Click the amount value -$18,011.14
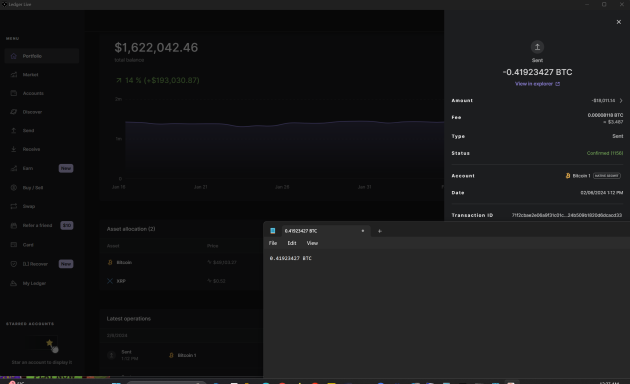630x384 pixels. coord(603,100)
